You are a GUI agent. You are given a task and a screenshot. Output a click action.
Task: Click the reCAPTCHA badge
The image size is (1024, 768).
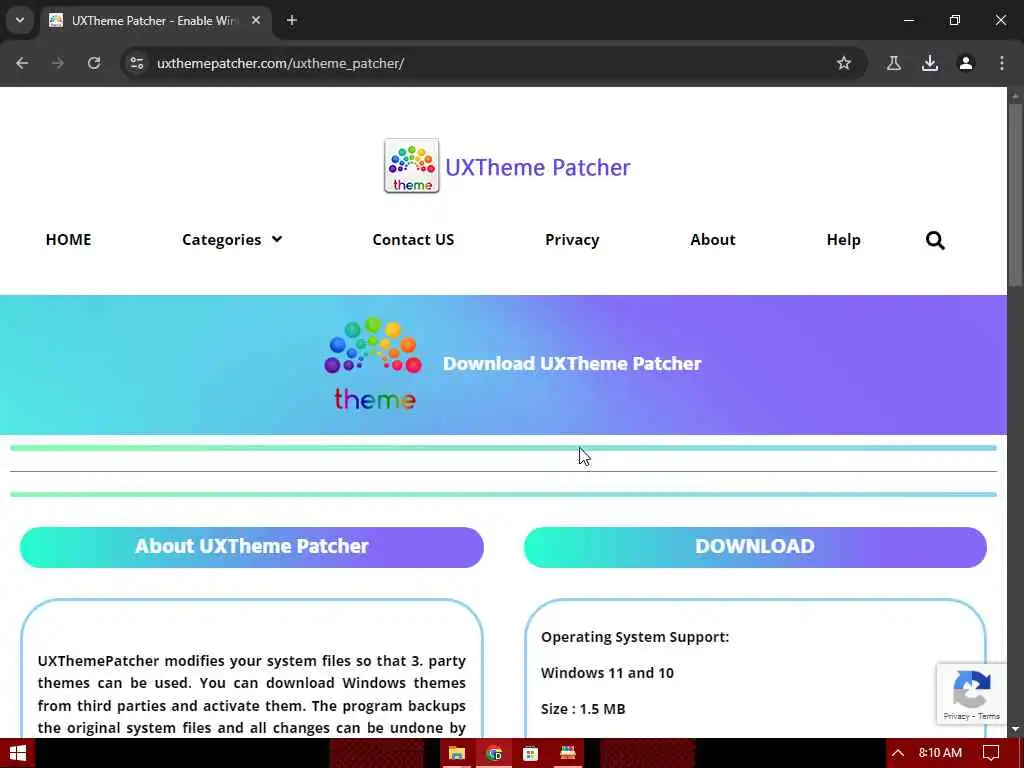point(972,694)
